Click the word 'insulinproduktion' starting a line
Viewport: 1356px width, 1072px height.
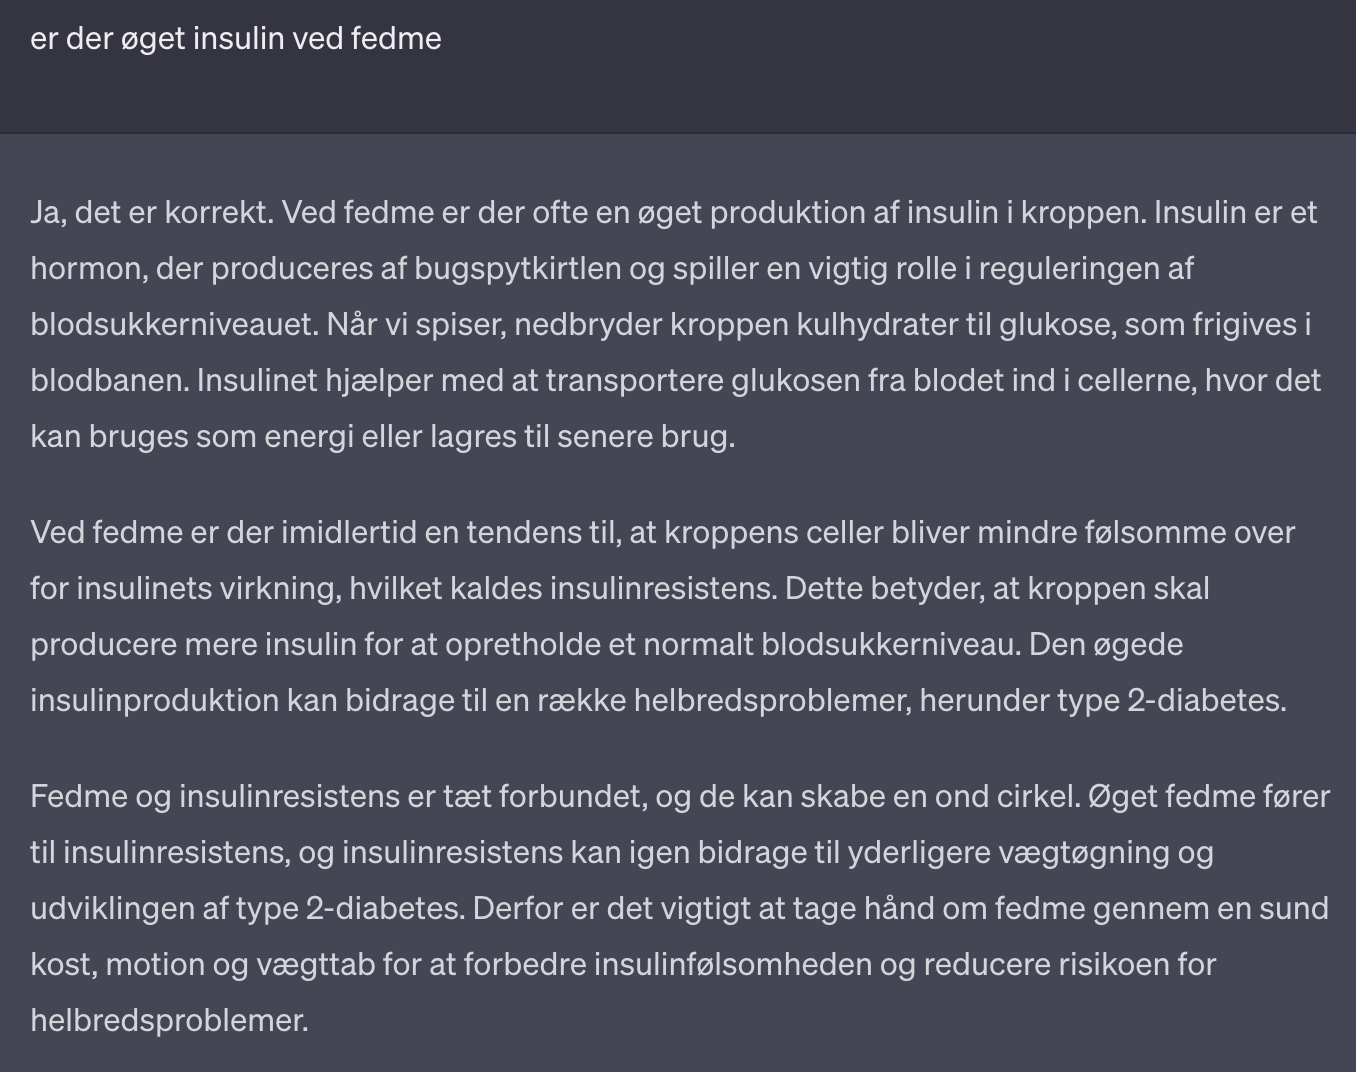155,700
